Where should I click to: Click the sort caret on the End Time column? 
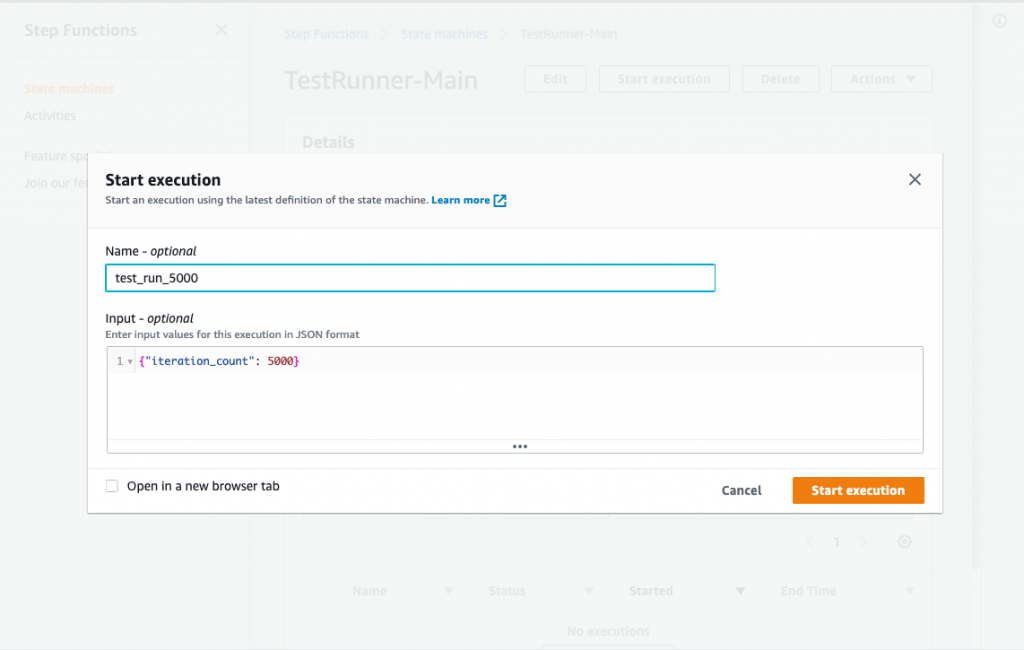[908, 590]
